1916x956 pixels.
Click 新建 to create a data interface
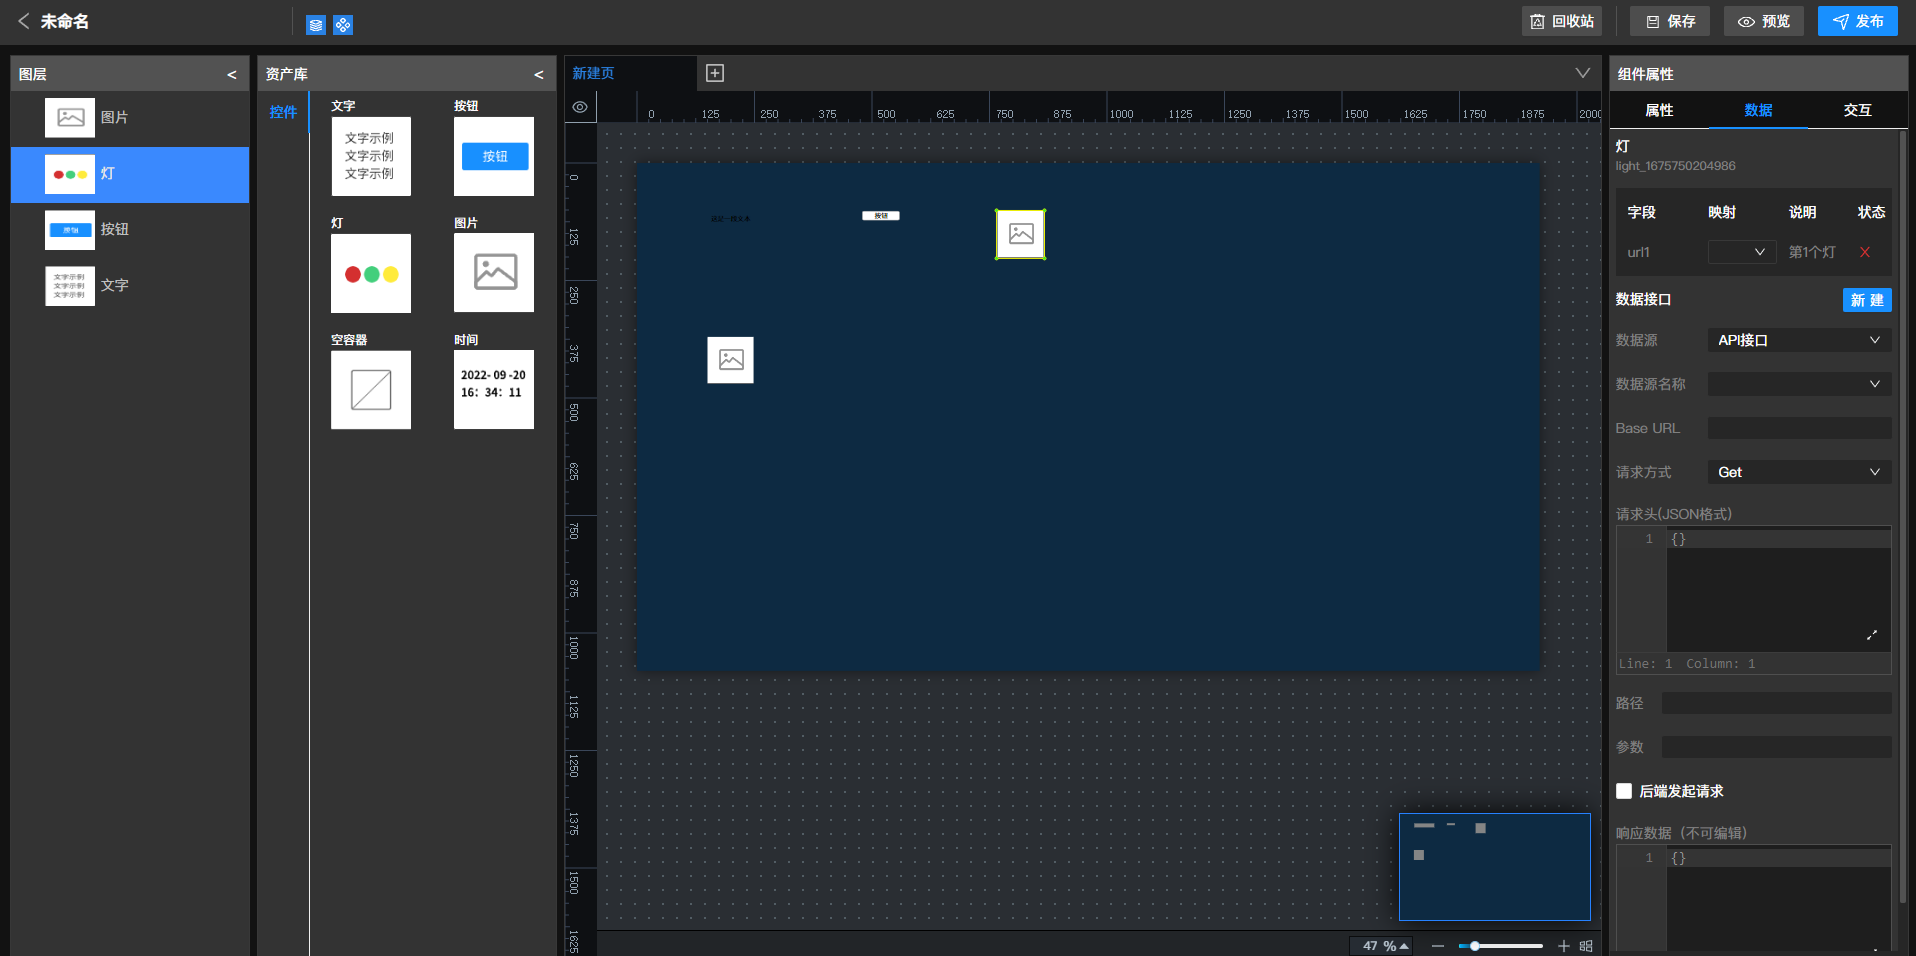pos(1867,300)
